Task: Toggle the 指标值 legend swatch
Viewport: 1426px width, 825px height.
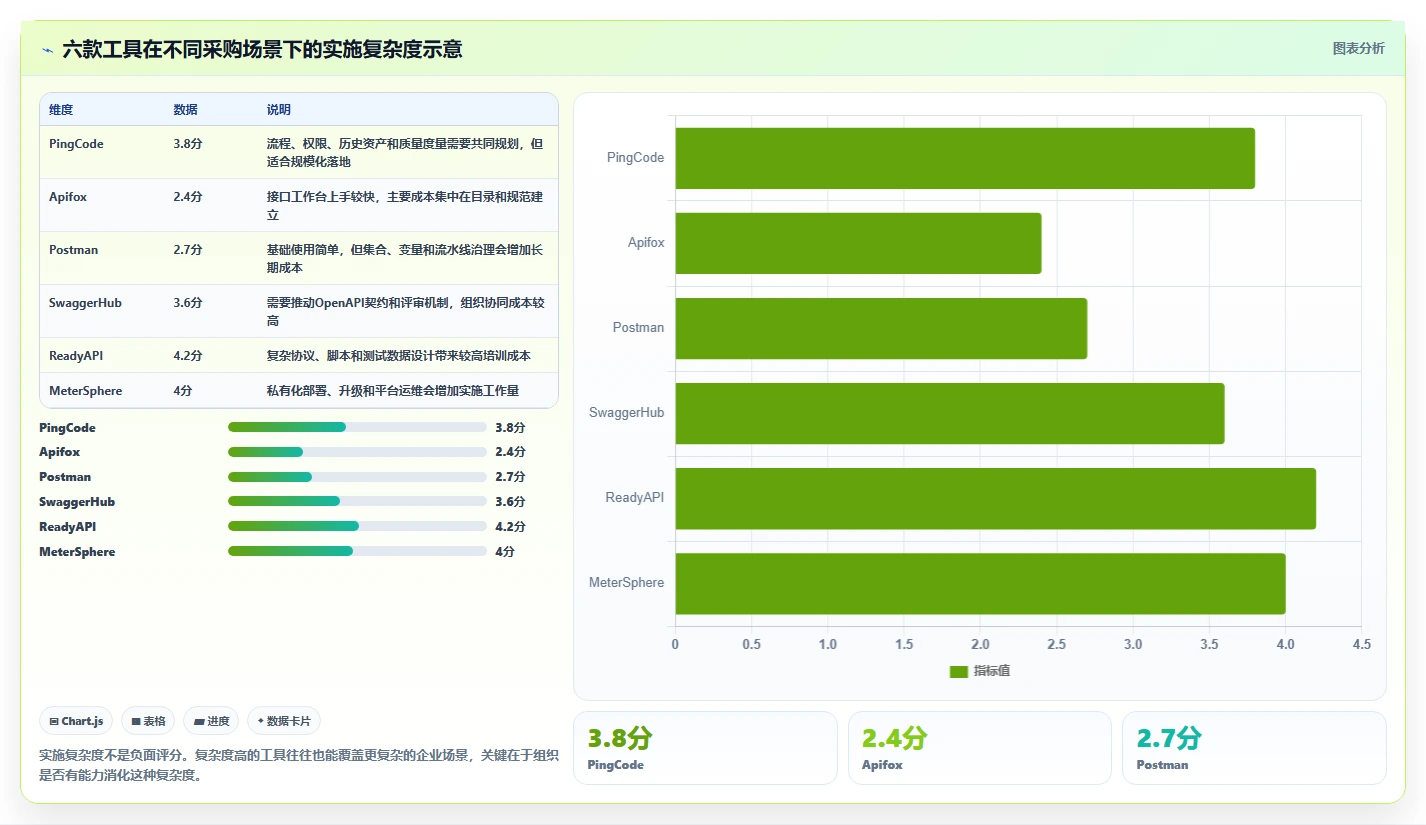Action: click(x=959, y=671)
